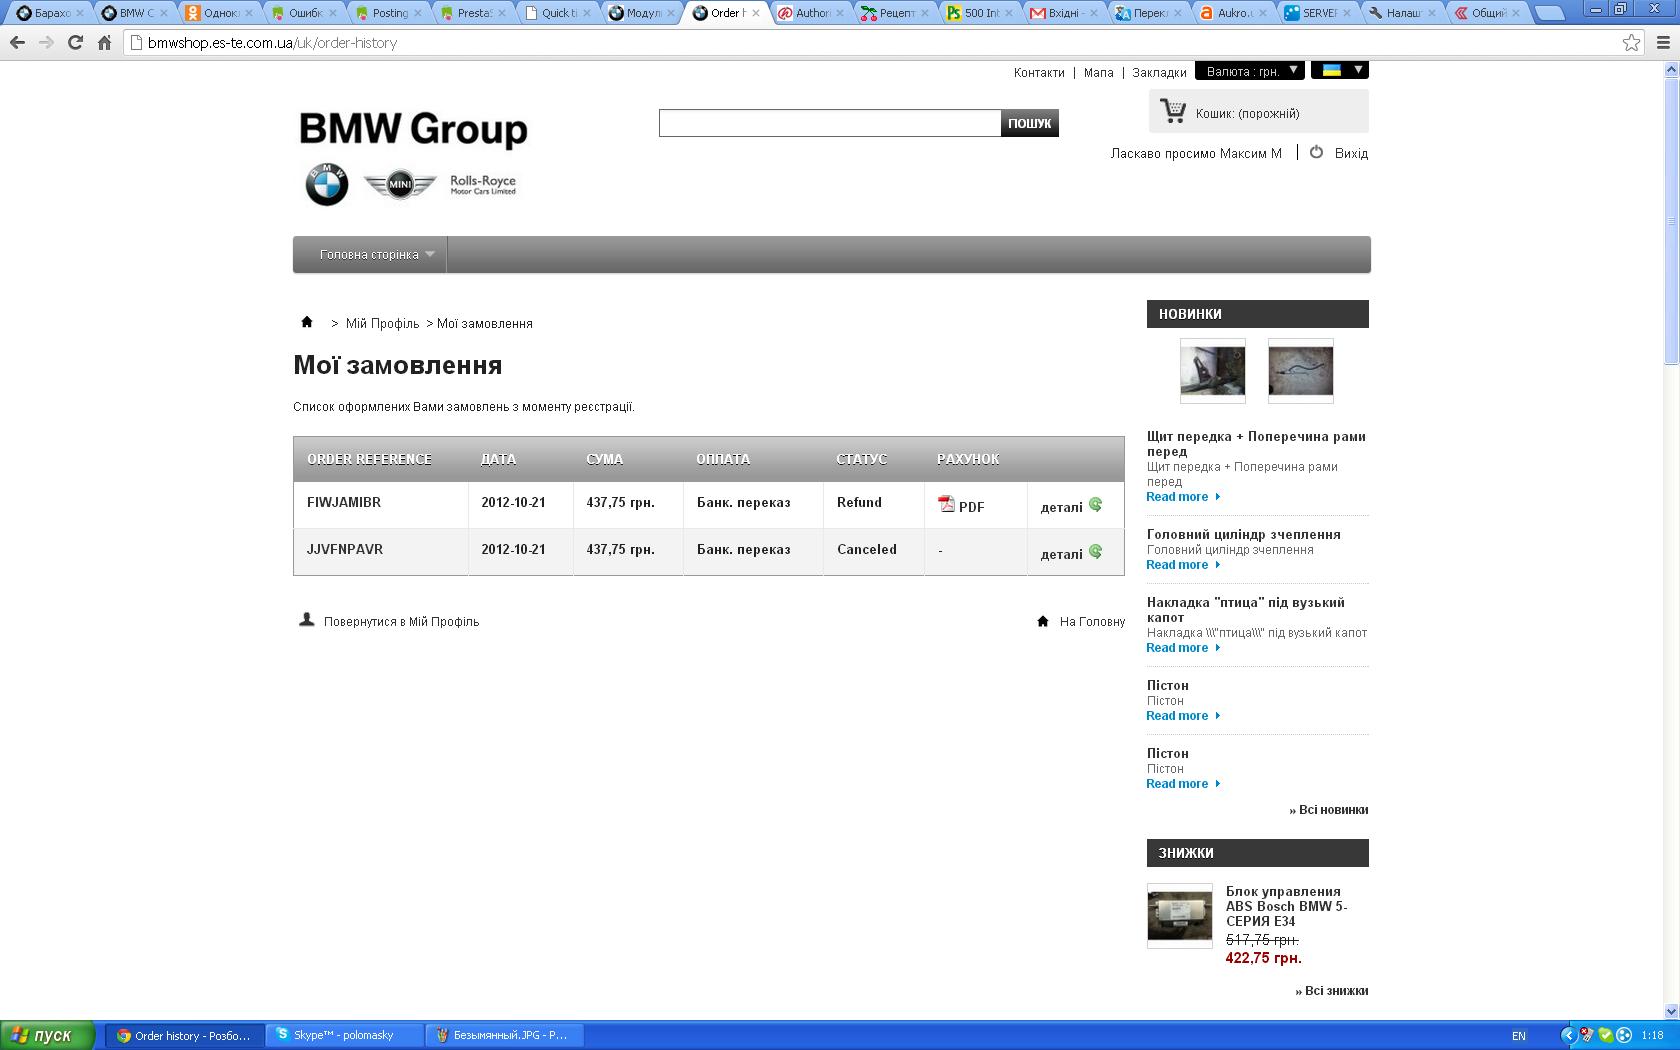Open the browser home page icon
Screen dimensions: 1680x1050
[x=104, y=43]
